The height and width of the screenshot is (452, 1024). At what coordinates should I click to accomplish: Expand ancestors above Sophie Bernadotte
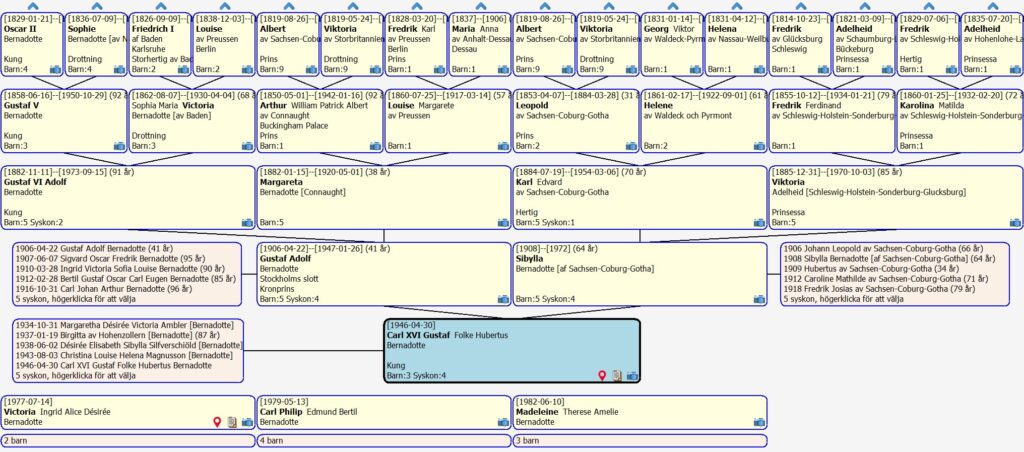pos(97,7)
